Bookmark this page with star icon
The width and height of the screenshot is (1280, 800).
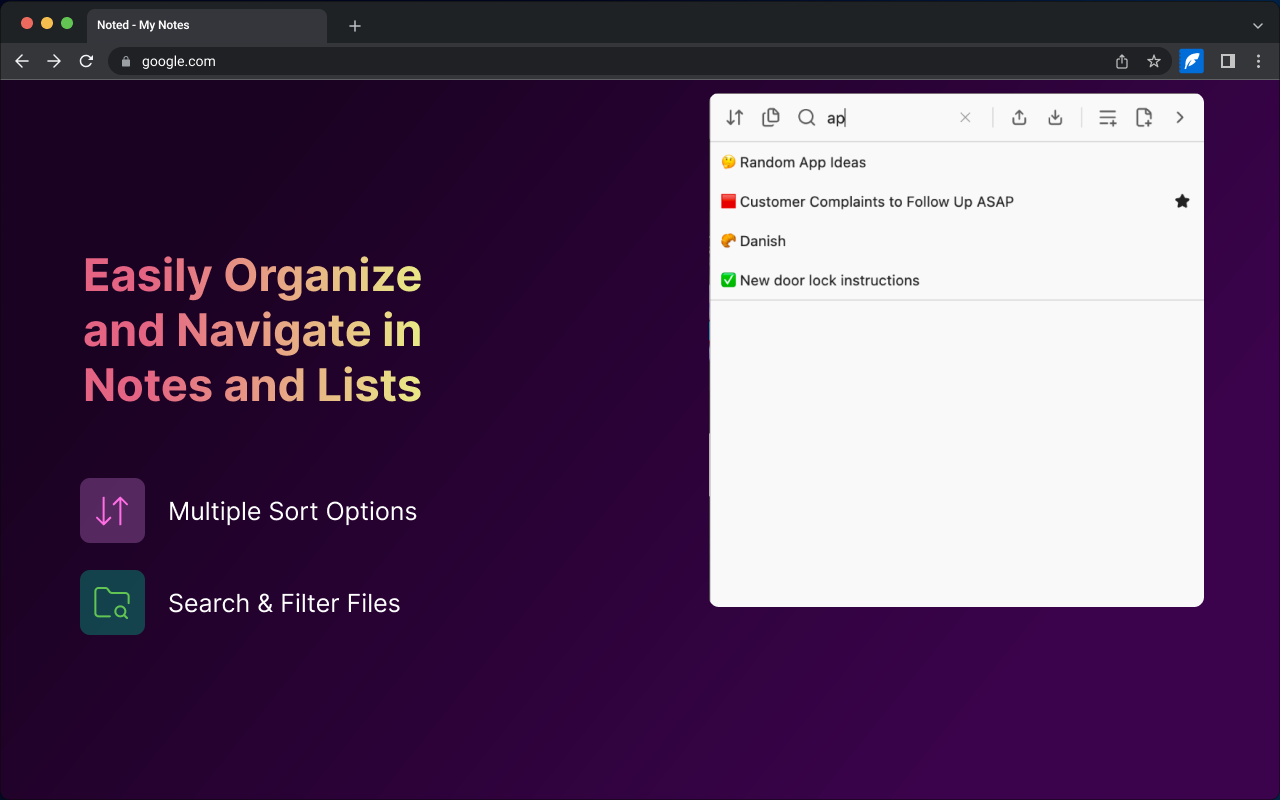tap(1154, 61)
